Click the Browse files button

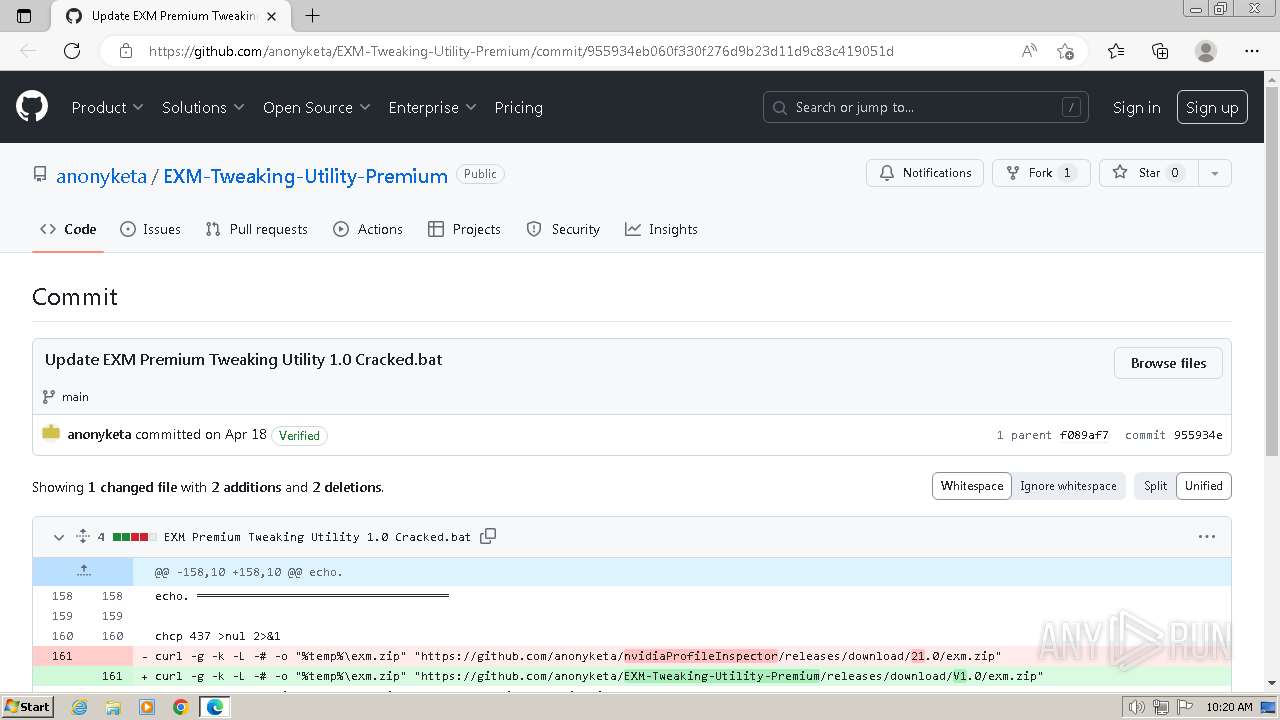coord(1168,363)
